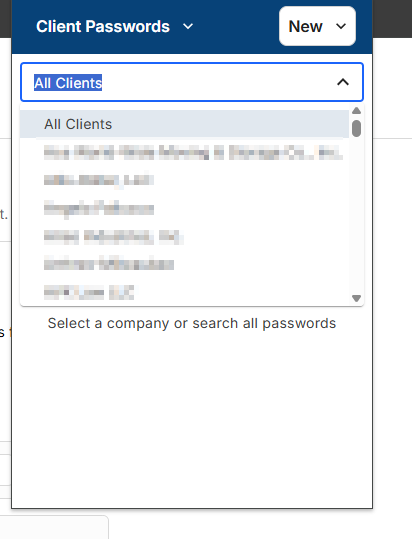The width and height of the screenshot is (412, 539).
Task: Focus the All Clients search field
Action: 192,82
